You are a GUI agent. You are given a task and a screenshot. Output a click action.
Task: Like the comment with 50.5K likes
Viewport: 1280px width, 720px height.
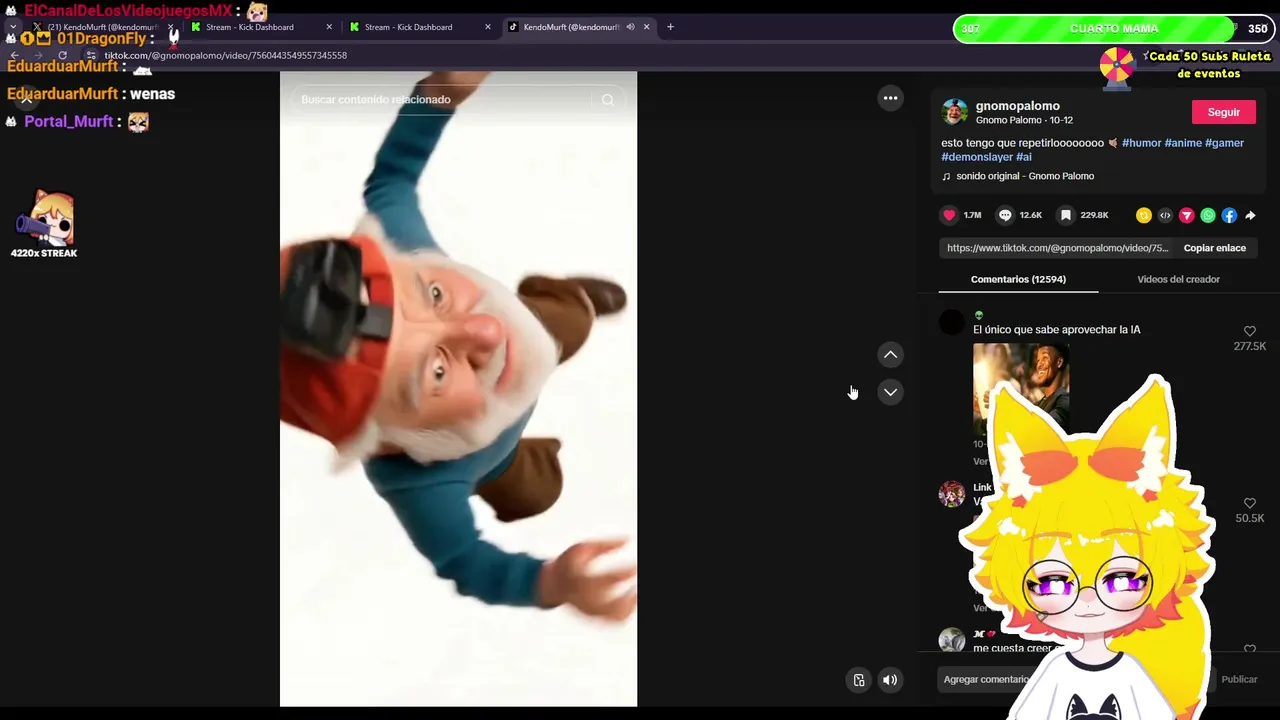(1249, 503)
